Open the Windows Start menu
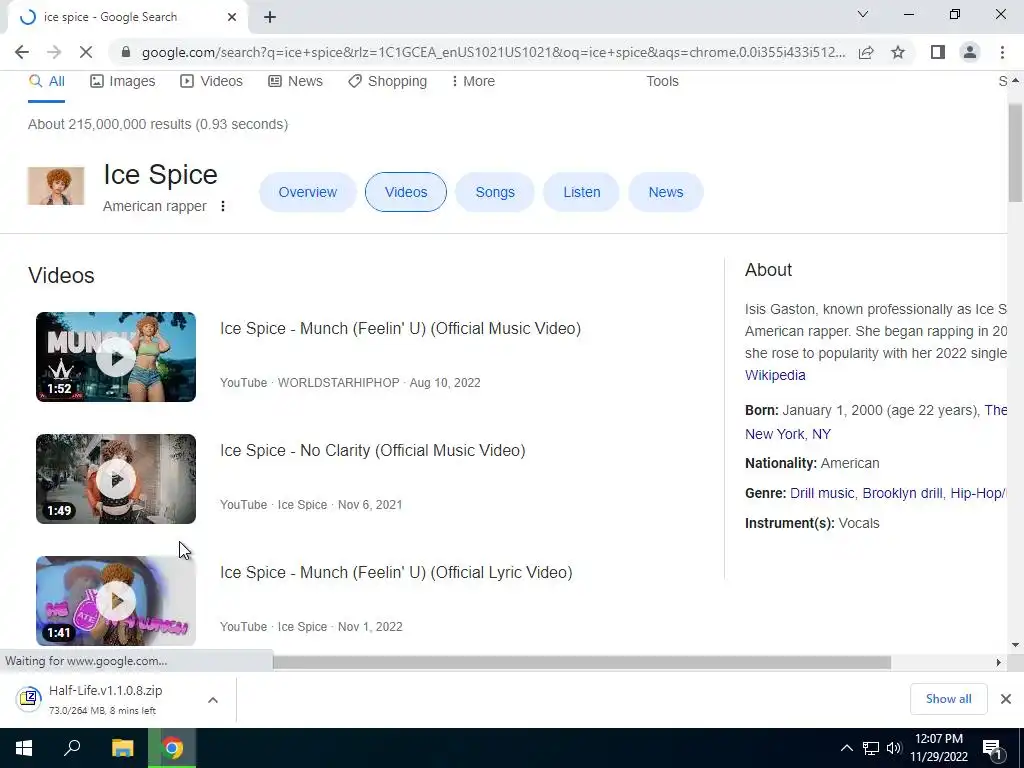The width and height of the screenshot is (1024, 768). coord(24,748)
